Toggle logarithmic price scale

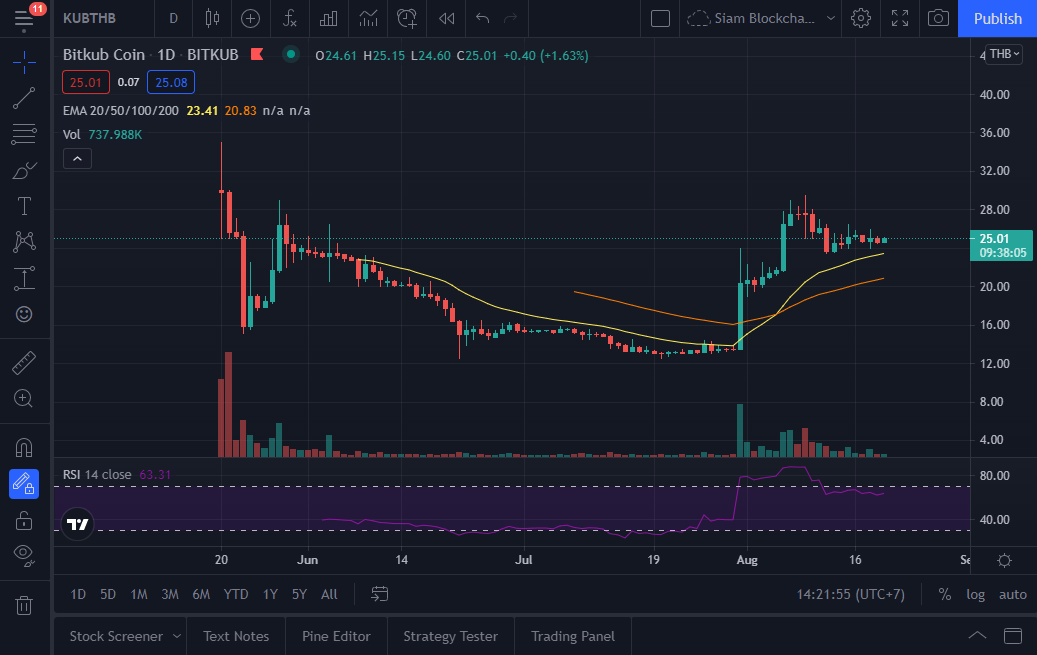coord(975,594)
